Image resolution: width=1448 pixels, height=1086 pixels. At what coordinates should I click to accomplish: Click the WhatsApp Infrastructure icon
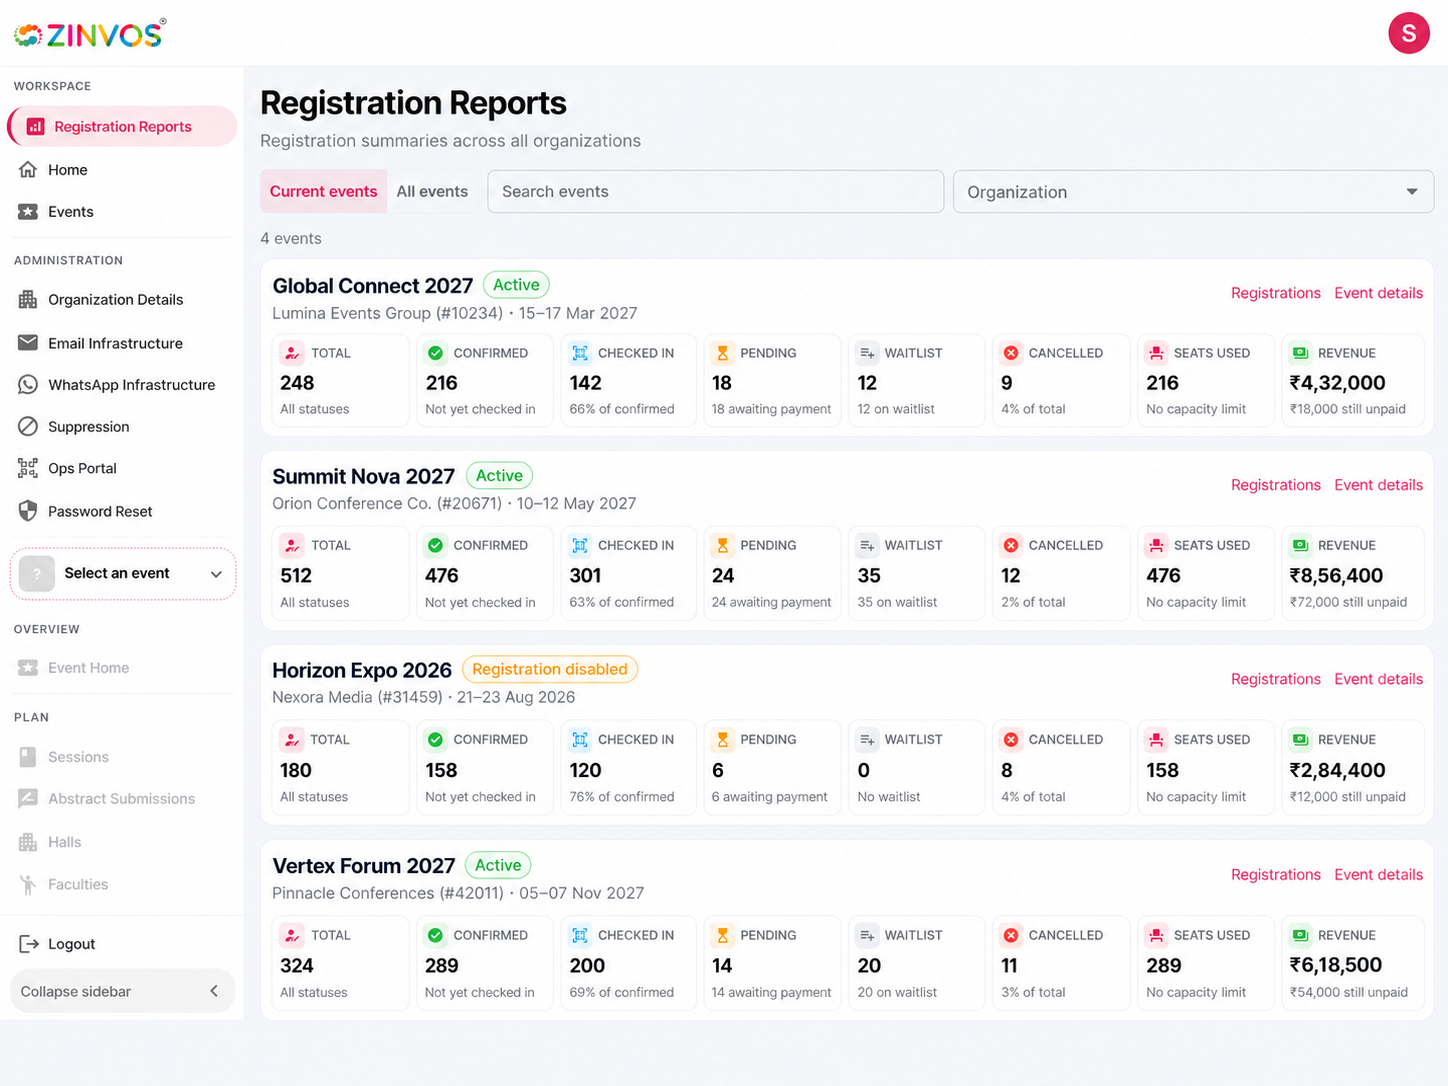pos(28,385)
